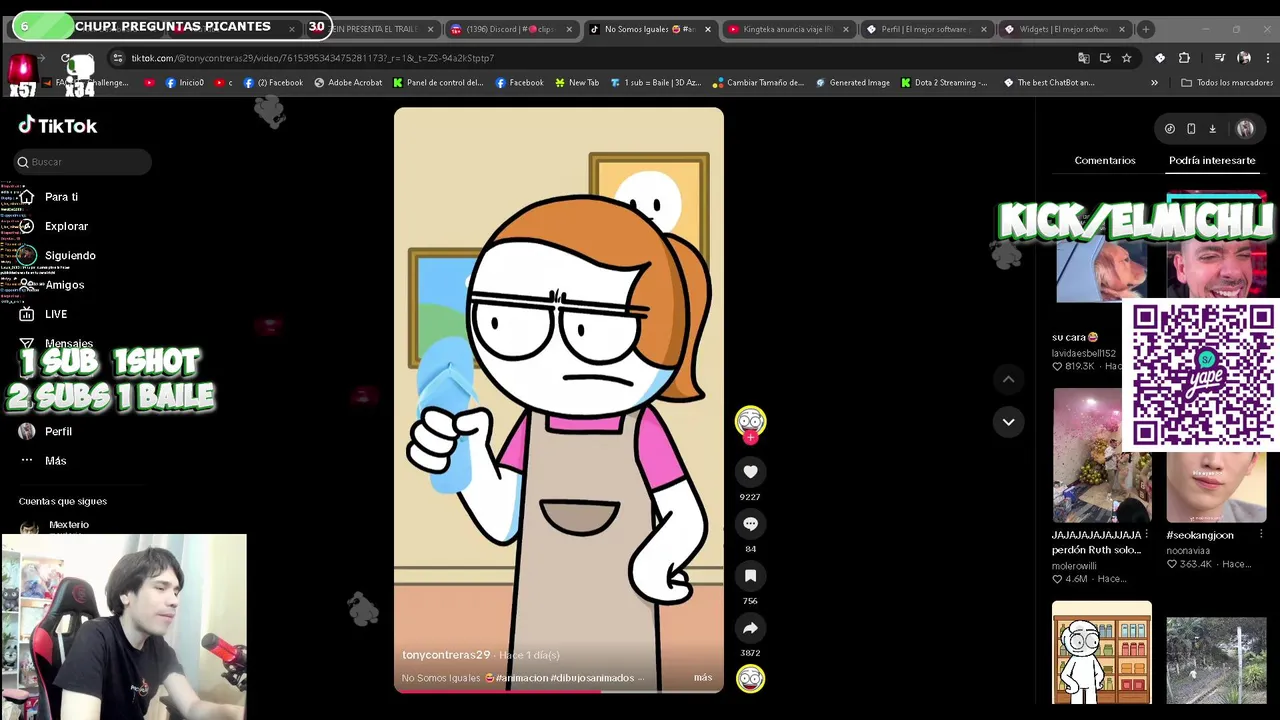Open Amigos section

pyautogui.click(x=64, y=285)
